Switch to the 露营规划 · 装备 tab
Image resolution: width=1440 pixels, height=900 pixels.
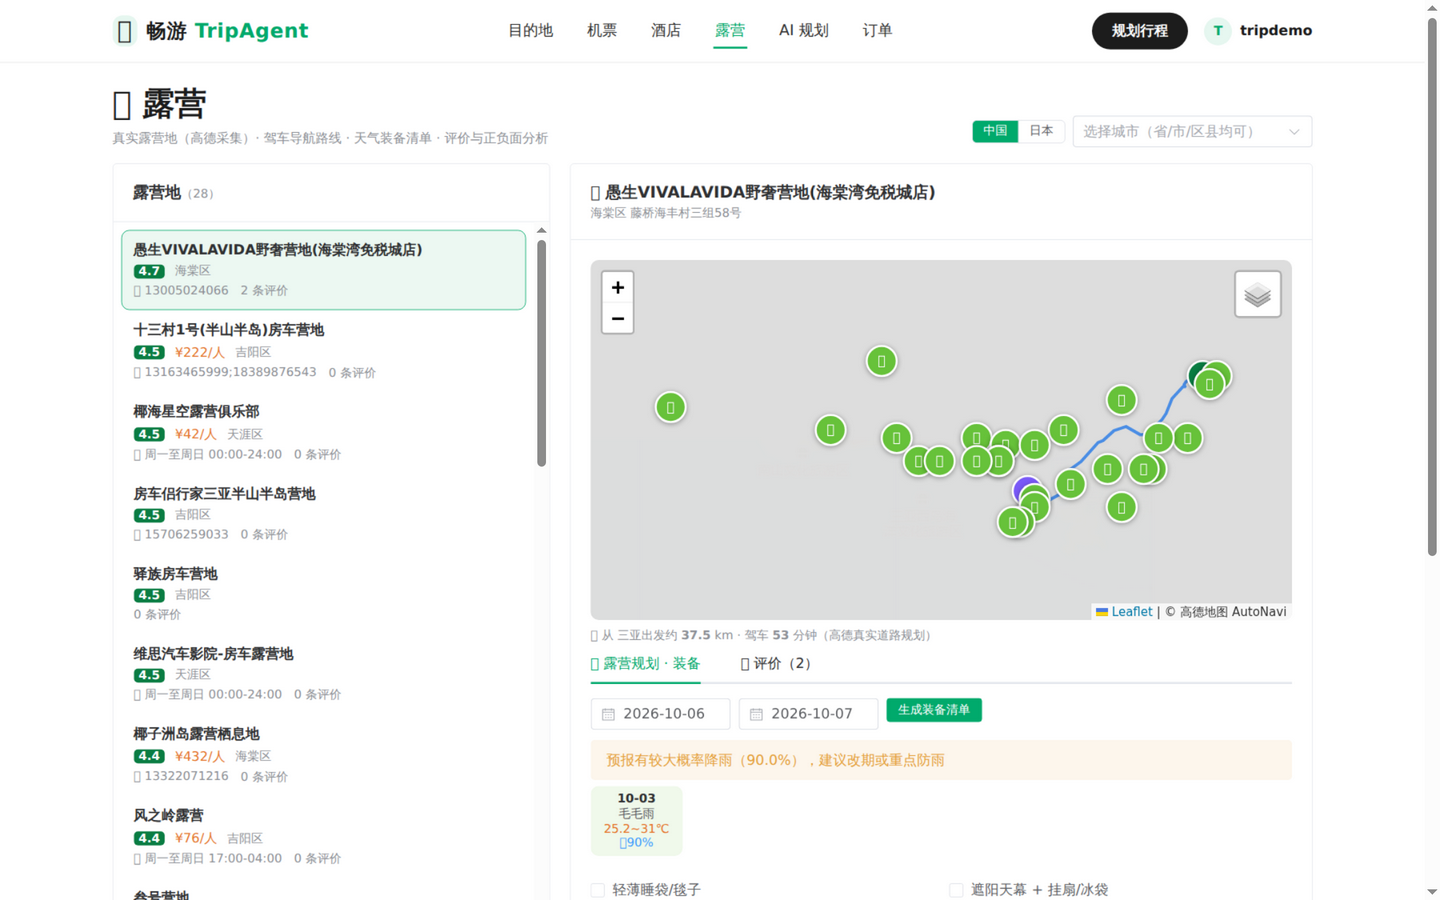tap(645, 664)
